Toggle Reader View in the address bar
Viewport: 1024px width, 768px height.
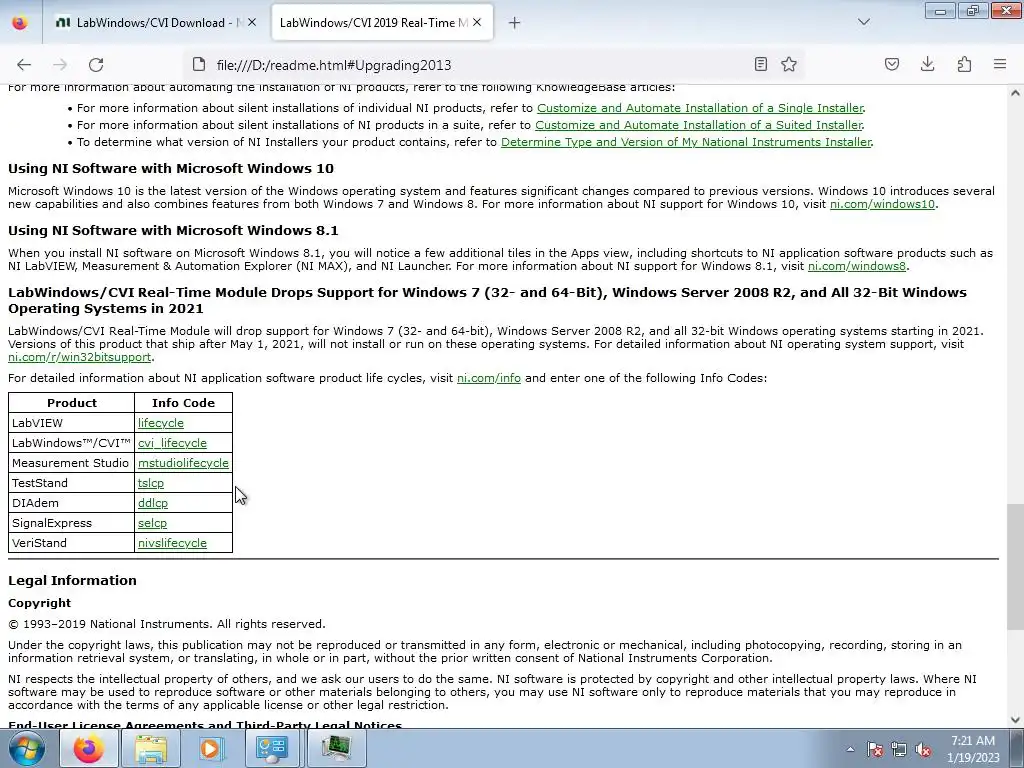pyautogui.click(x=760, y=64)
